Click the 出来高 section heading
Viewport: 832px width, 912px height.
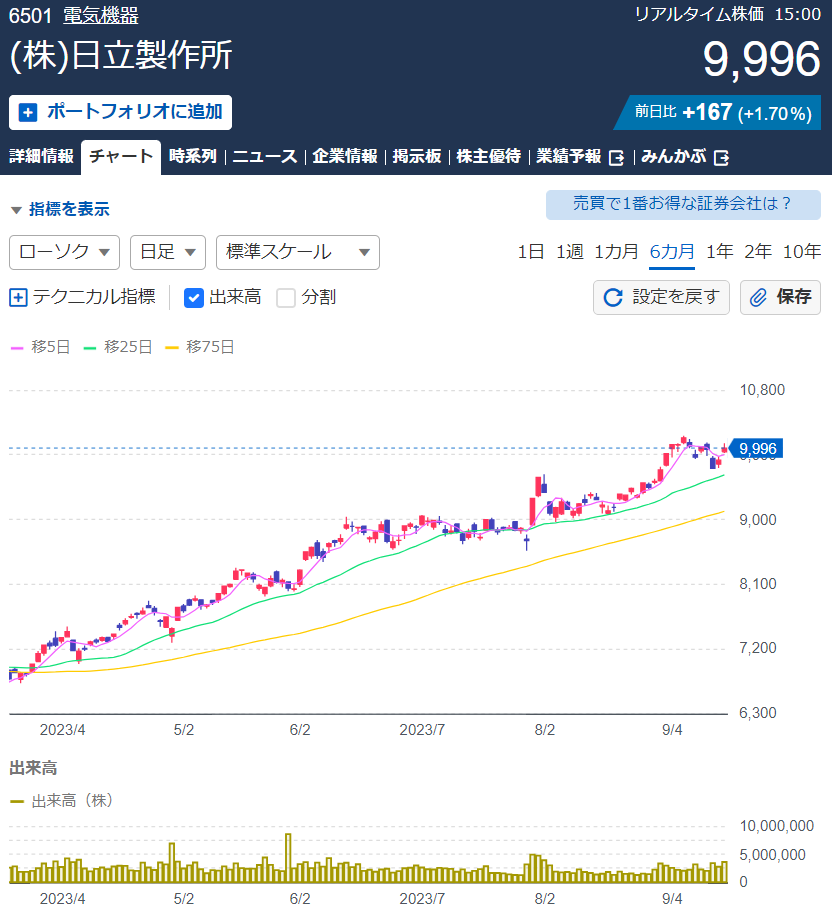point(33,768)
